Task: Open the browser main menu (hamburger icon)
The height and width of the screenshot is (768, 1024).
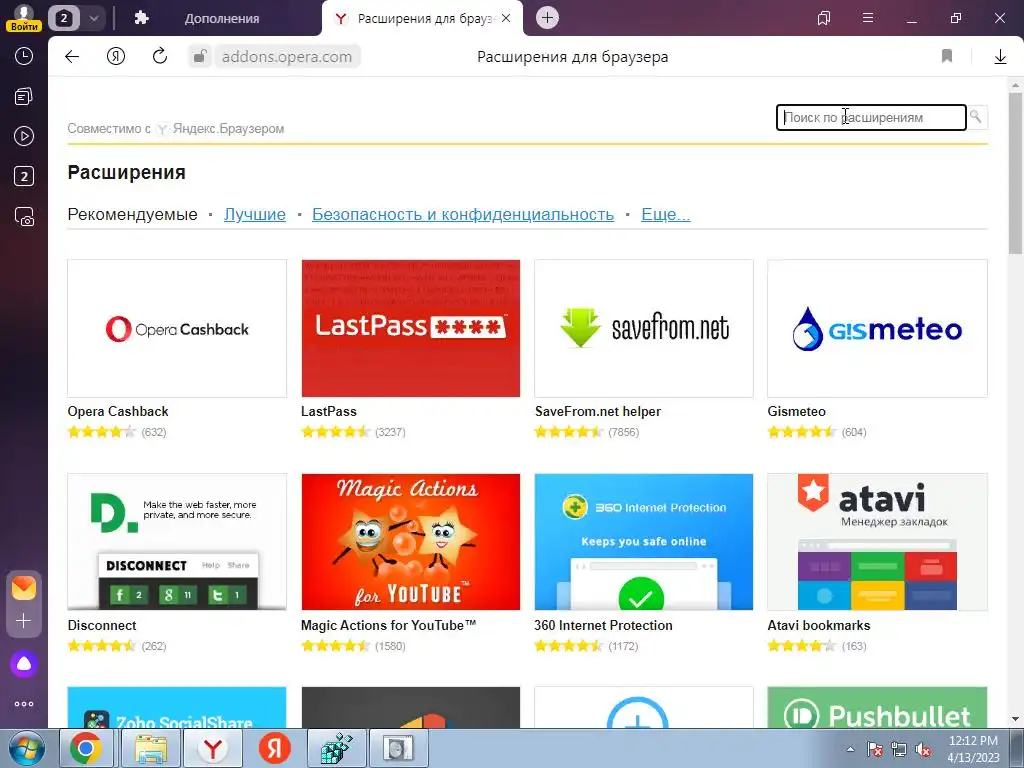Action: 868,18
